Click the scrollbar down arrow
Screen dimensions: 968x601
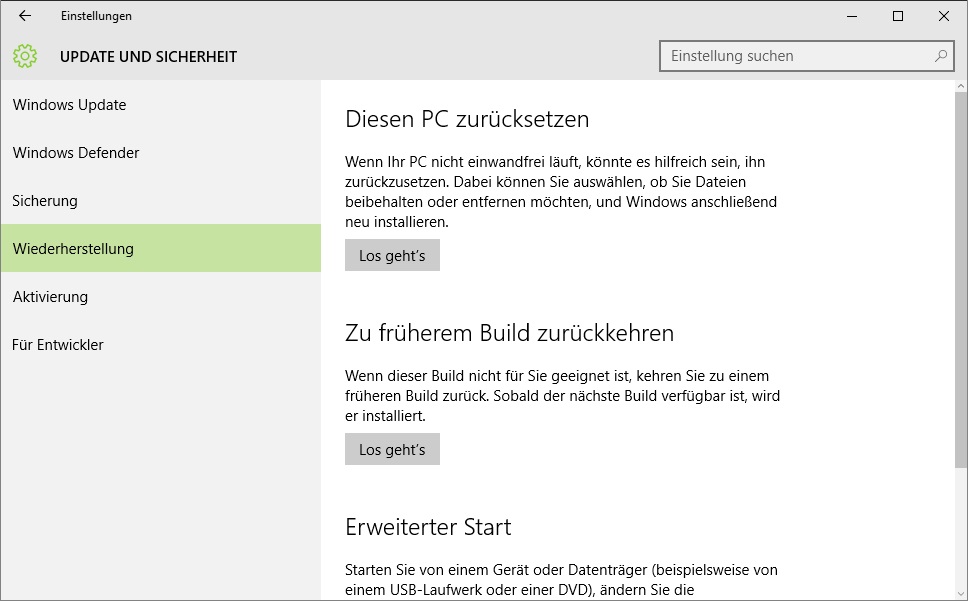960,593
